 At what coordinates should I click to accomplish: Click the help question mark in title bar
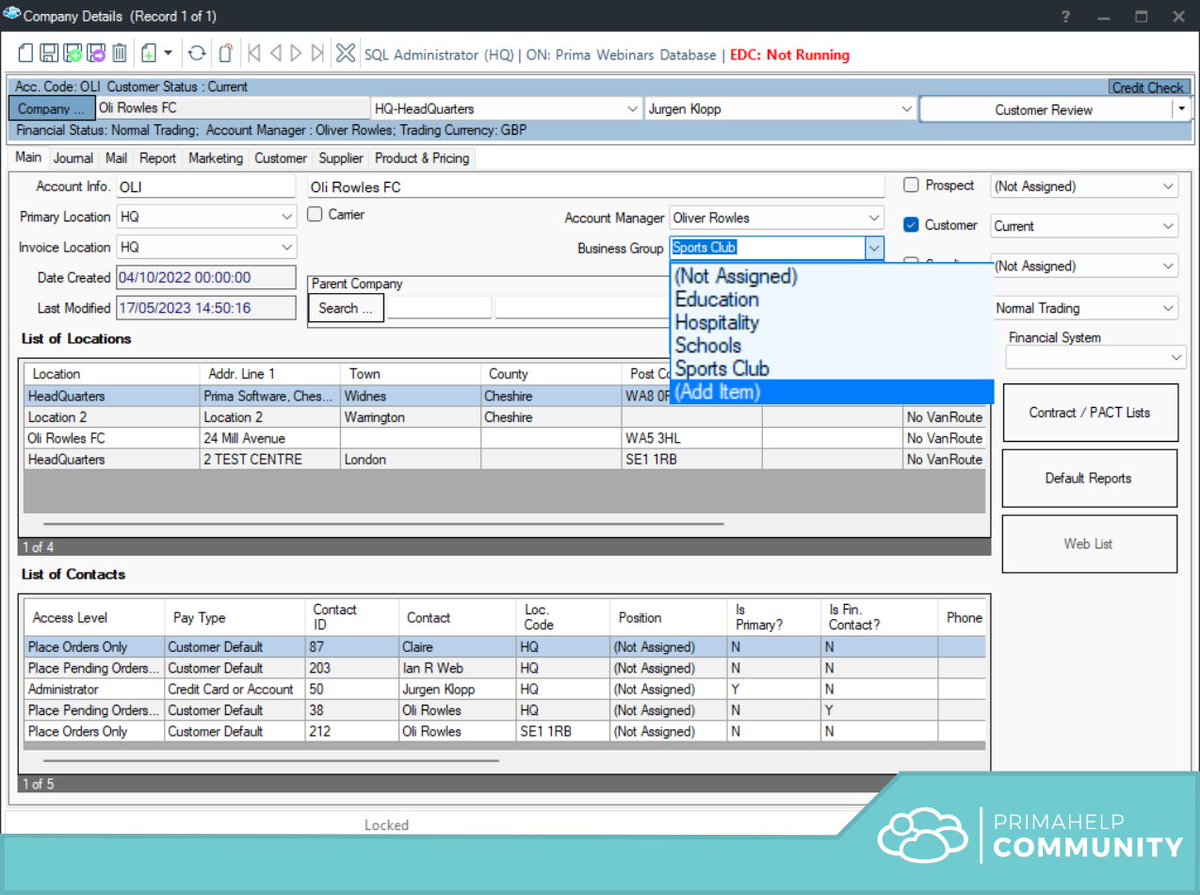(x=1066, y=16)
